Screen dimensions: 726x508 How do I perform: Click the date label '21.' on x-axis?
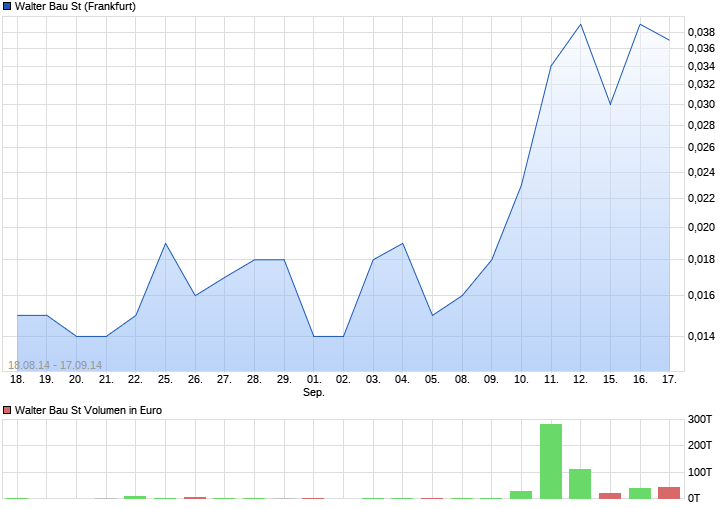coord(106,379)
